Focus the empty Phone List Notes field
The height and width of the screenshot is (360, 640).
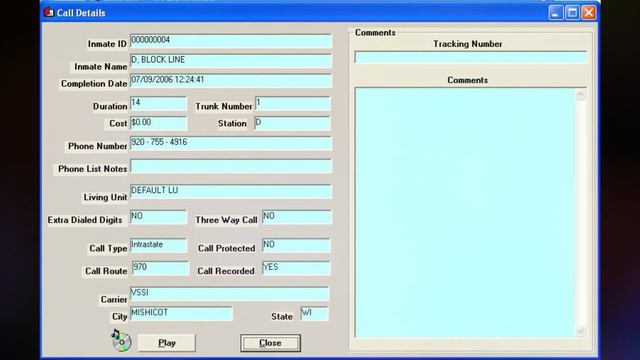(231, 166)
